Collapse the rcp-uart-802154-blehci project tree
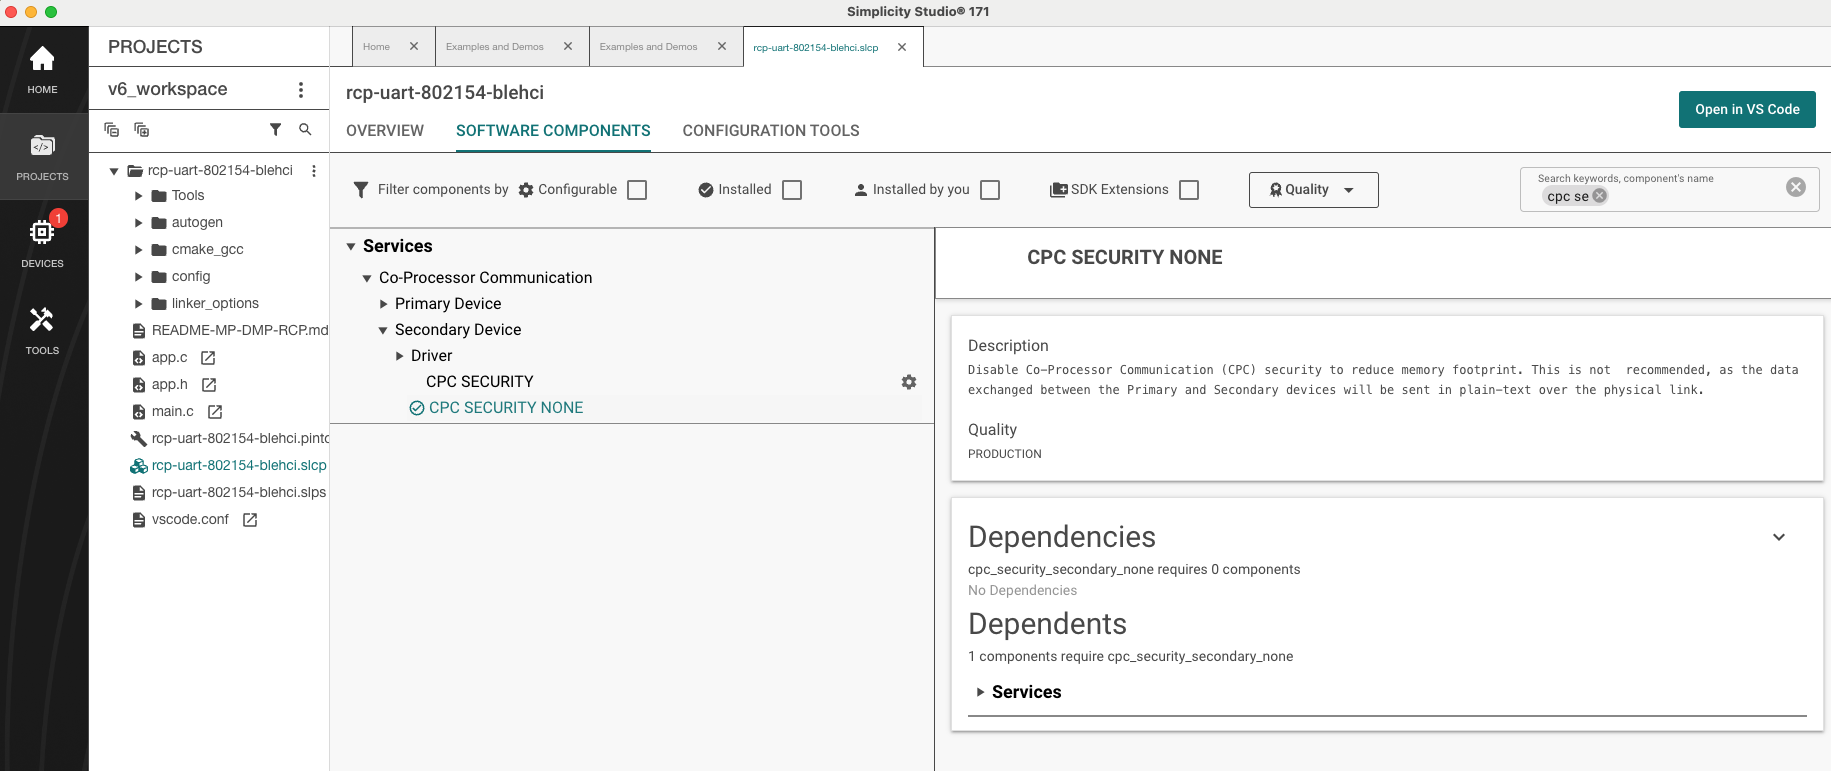Image resolution: width=1831 pixels, height=771 pixels. (114, 171)
